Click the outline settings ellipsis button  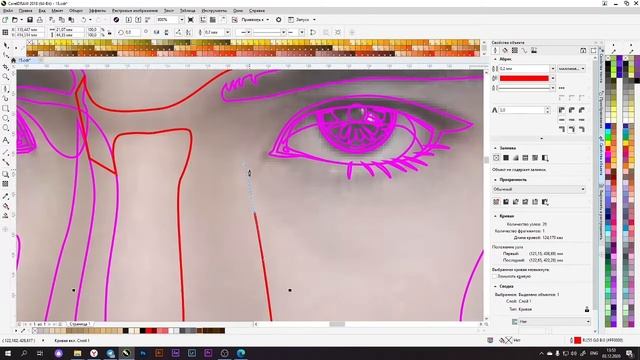(x=562, y=88)
